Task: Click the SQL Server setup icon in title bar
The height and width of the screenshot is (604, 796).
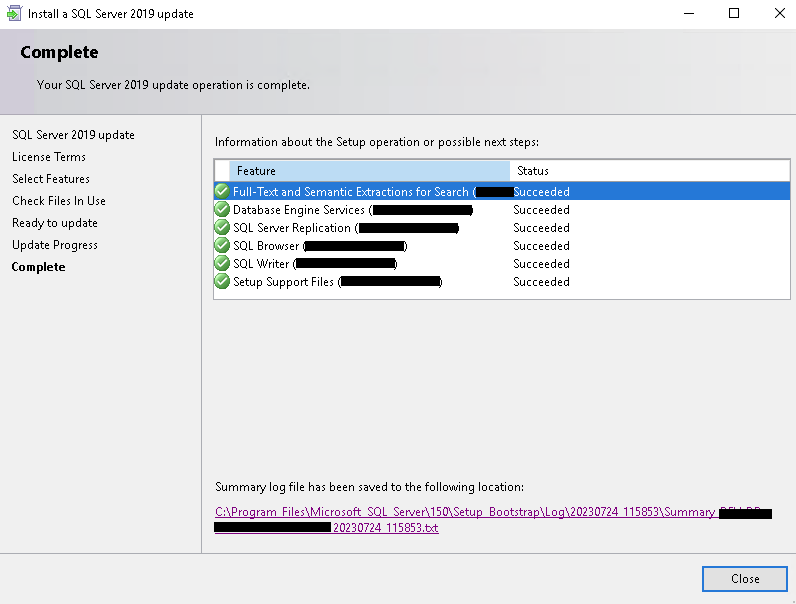Action: (14, 13)
